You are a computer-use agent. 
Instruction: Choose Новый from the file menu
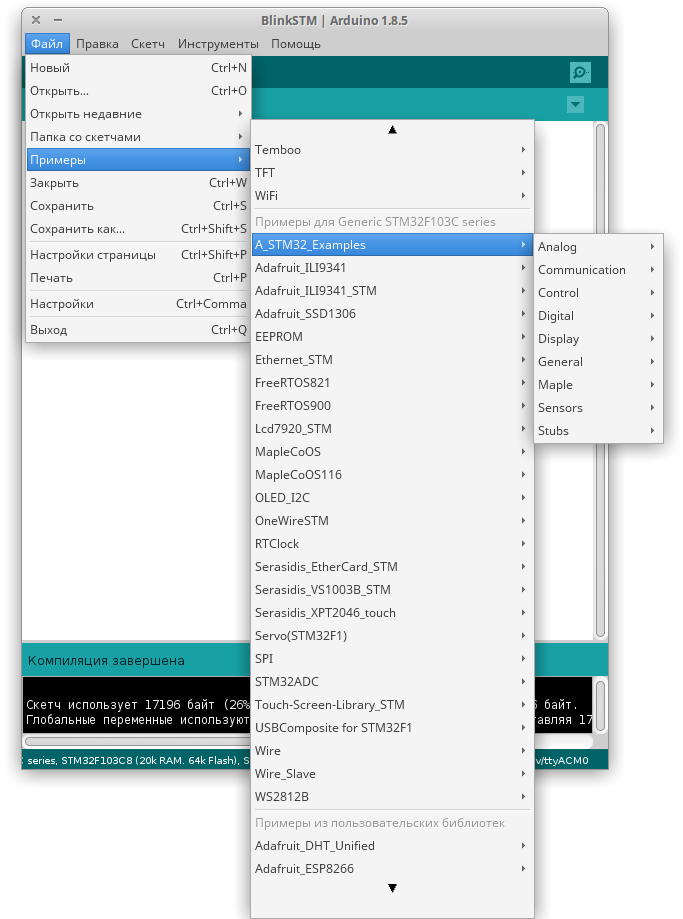[138, 68]
